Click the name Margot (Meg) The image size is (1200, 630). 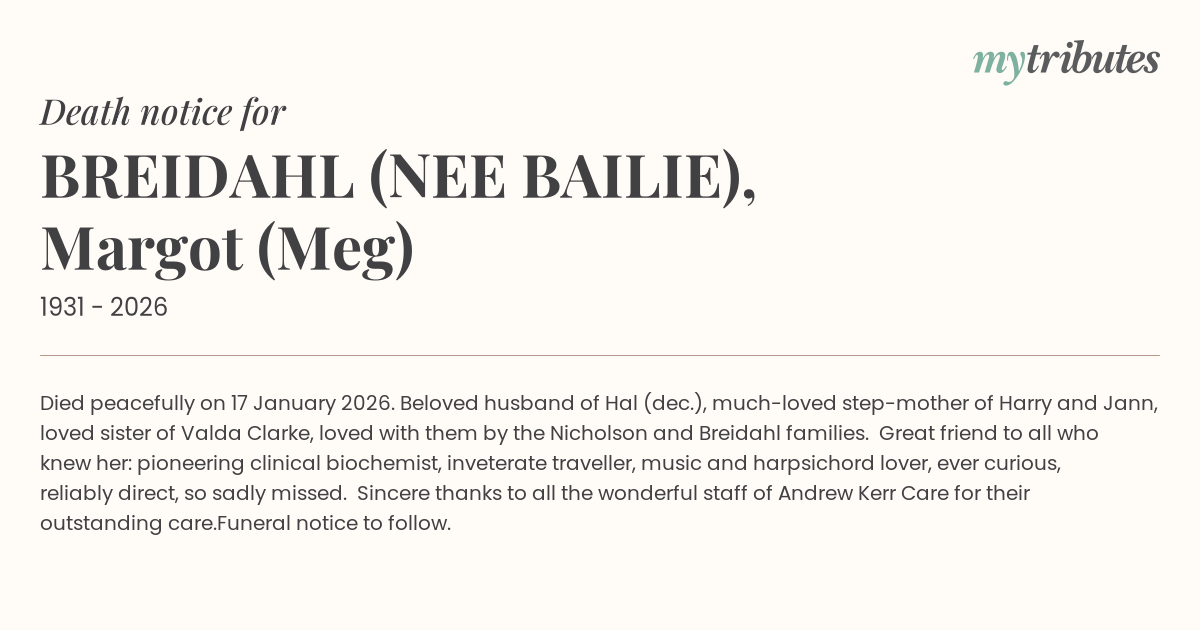(x=227, y=249)
